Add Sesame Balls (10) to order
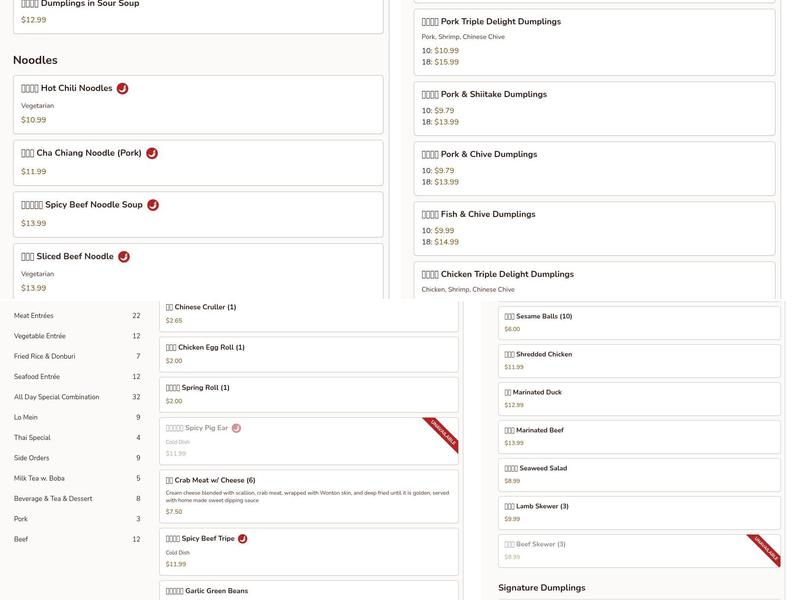 [639, 323]
